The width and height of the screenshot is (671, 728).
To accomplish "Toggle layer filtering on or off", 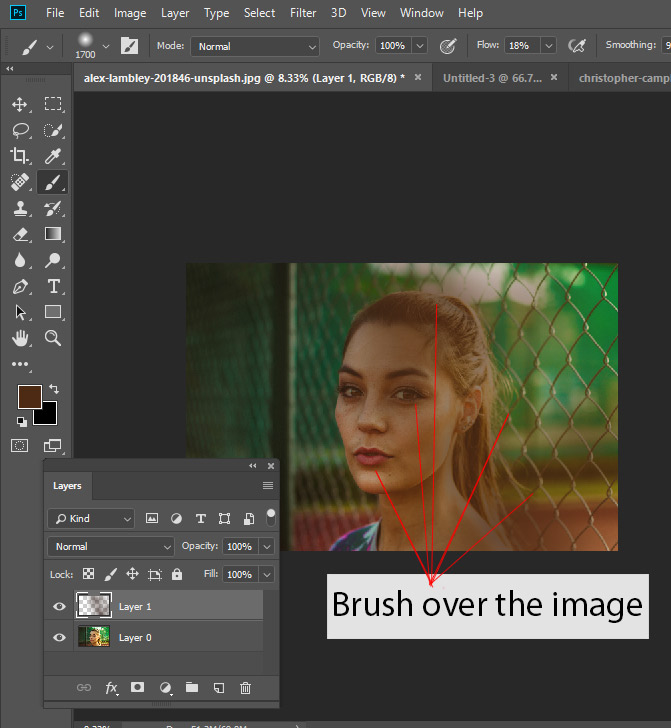I will (x=271, y=517).
